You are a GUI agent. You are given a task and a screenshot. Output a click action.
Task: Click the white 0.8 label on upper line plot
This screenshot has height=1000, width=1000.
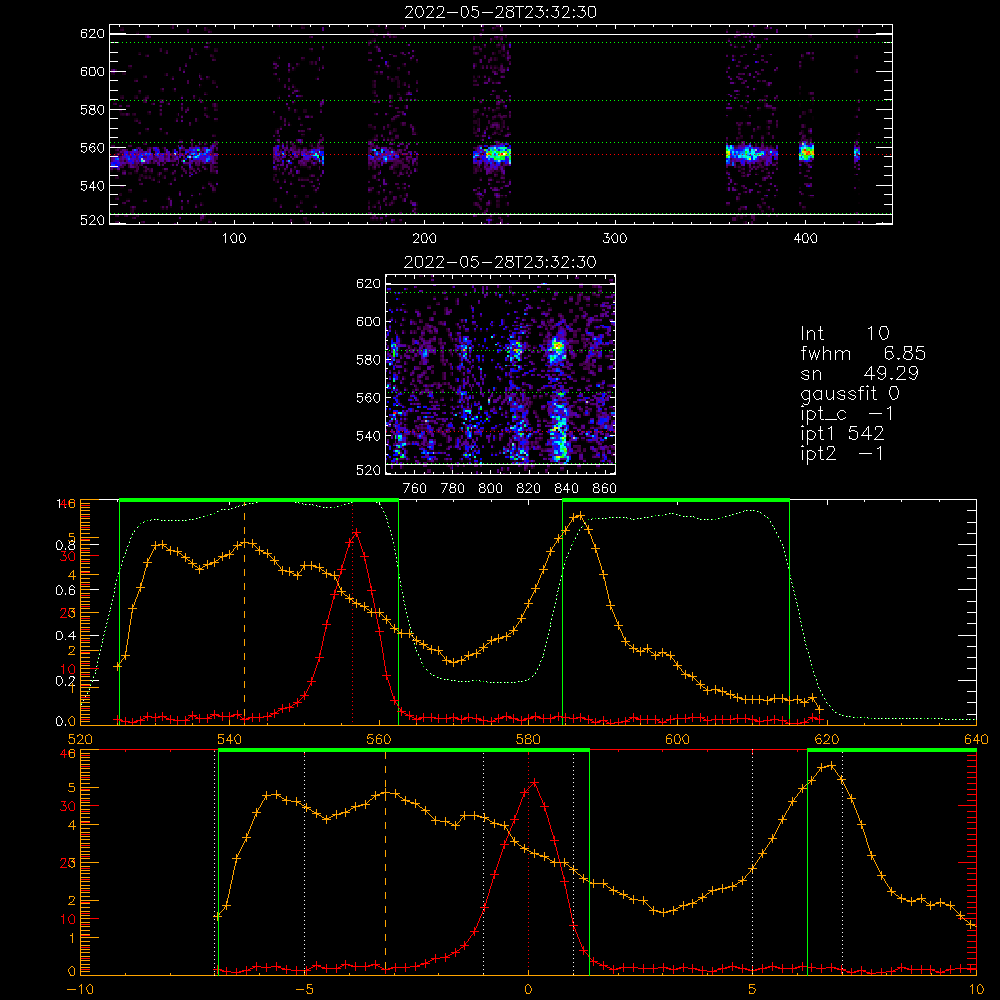click(x=65, y=545)
